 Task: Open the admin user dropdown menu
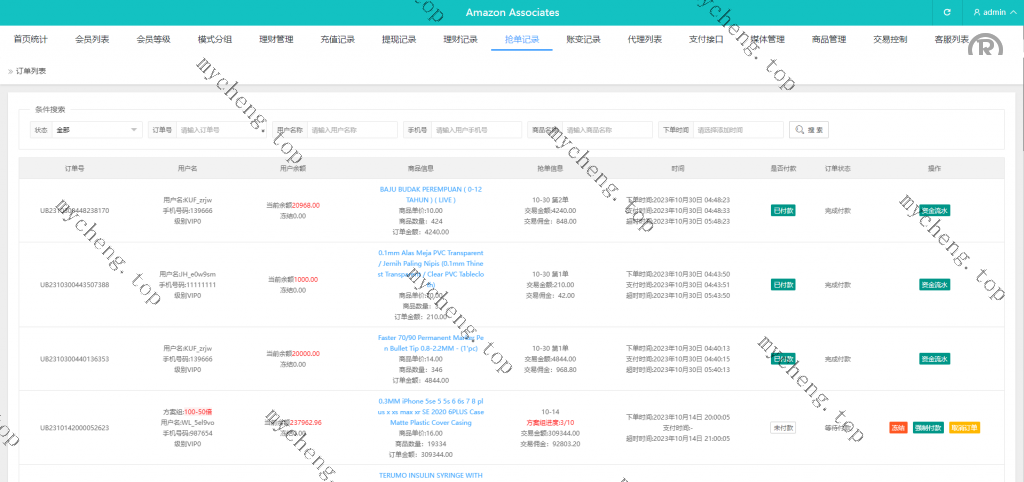coord(993,12)
